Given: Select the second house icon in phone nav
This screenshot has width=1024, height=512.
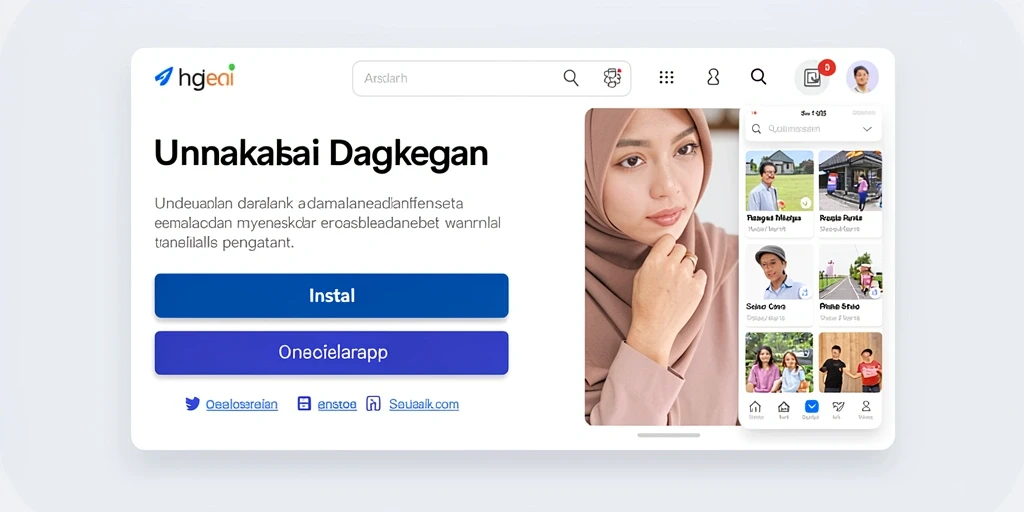Looking at the screenshot, I should pos(784,406).
